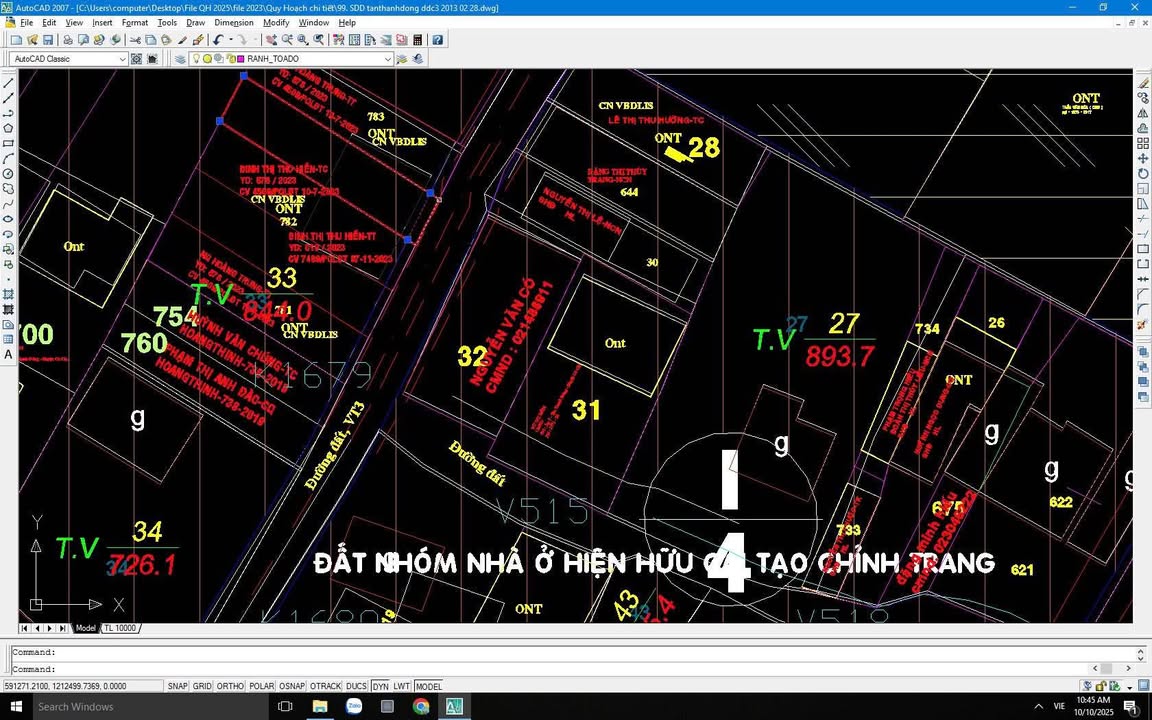The image size is (1152, 720).
Task: Open the AutoCAD Classic workspace dropdown
Action: tap(124, 58)
